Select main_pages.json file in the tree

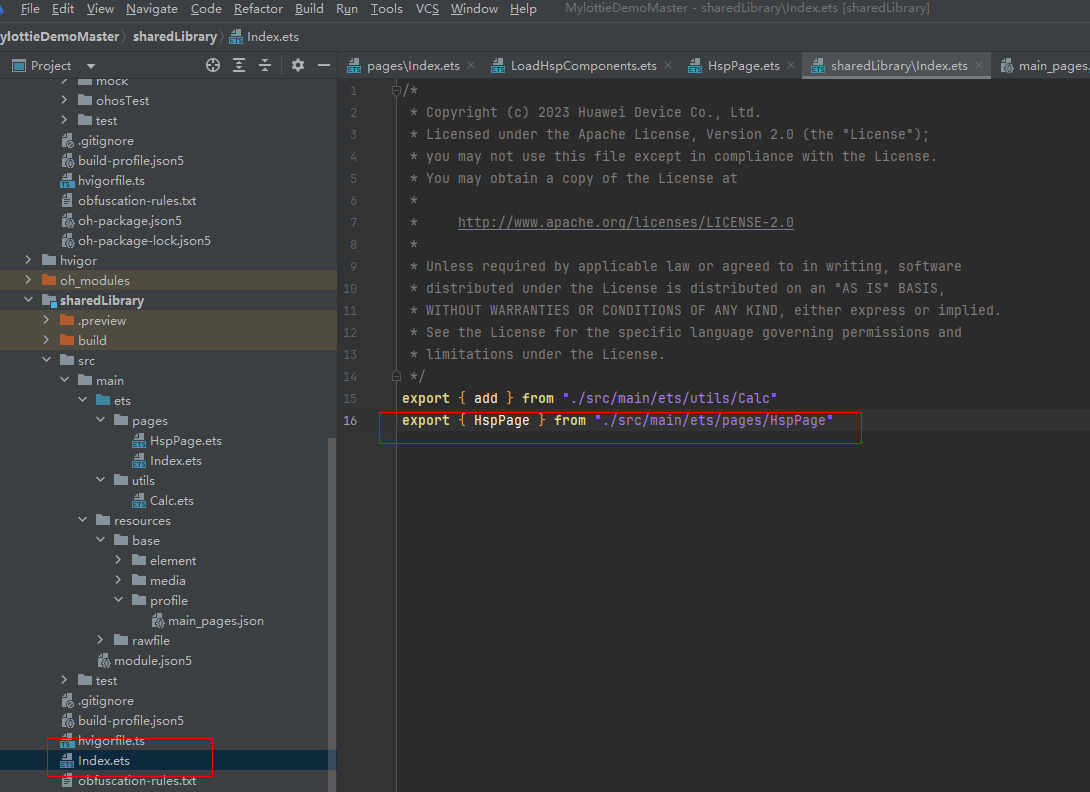coord(215,621)
